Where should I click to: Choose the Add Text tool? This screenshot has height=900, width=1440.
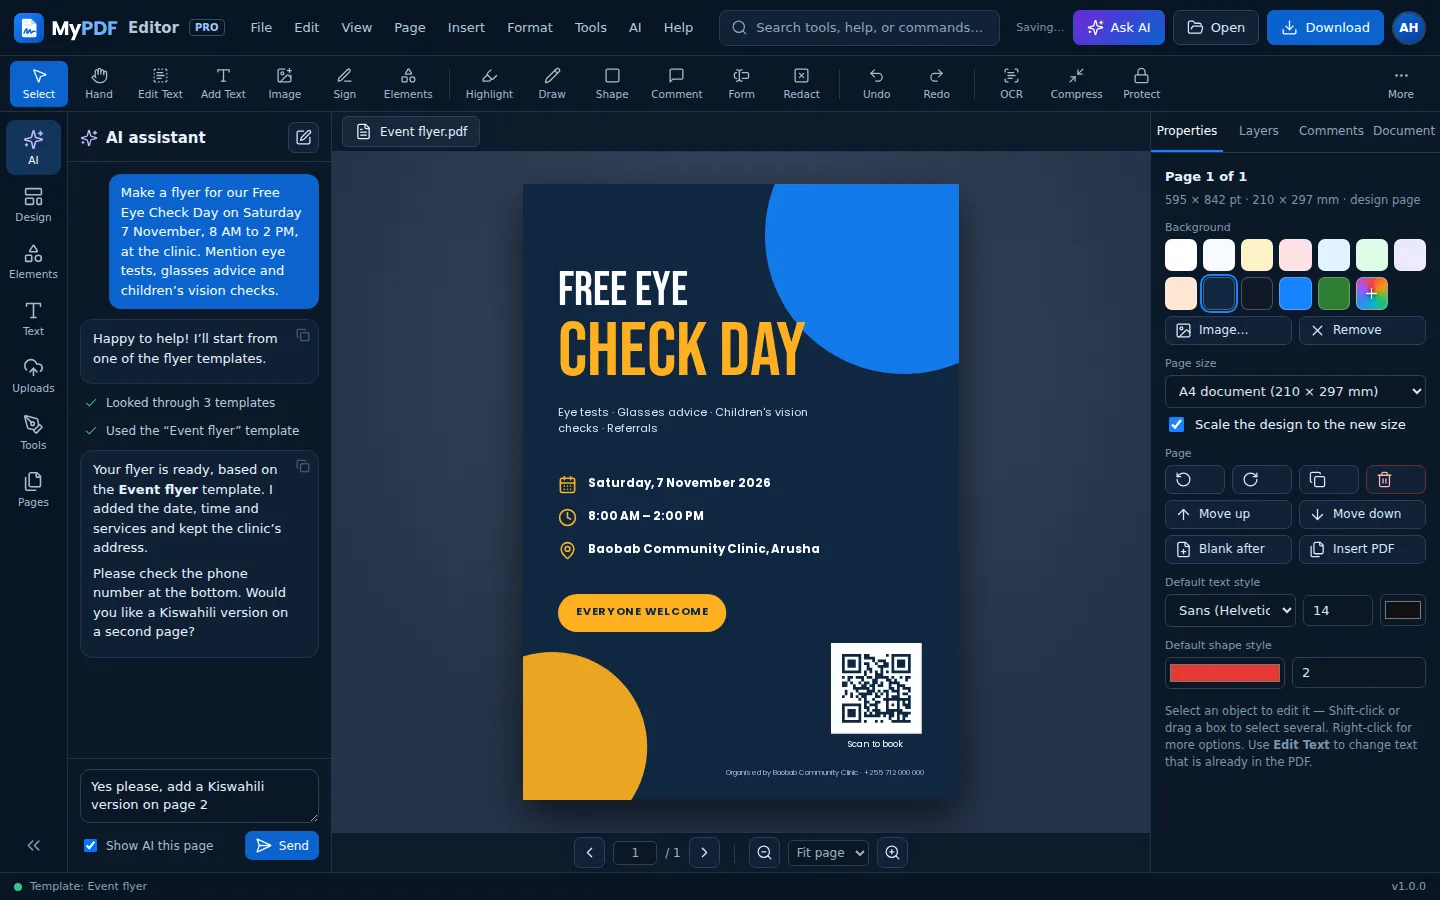pos(223,83)
